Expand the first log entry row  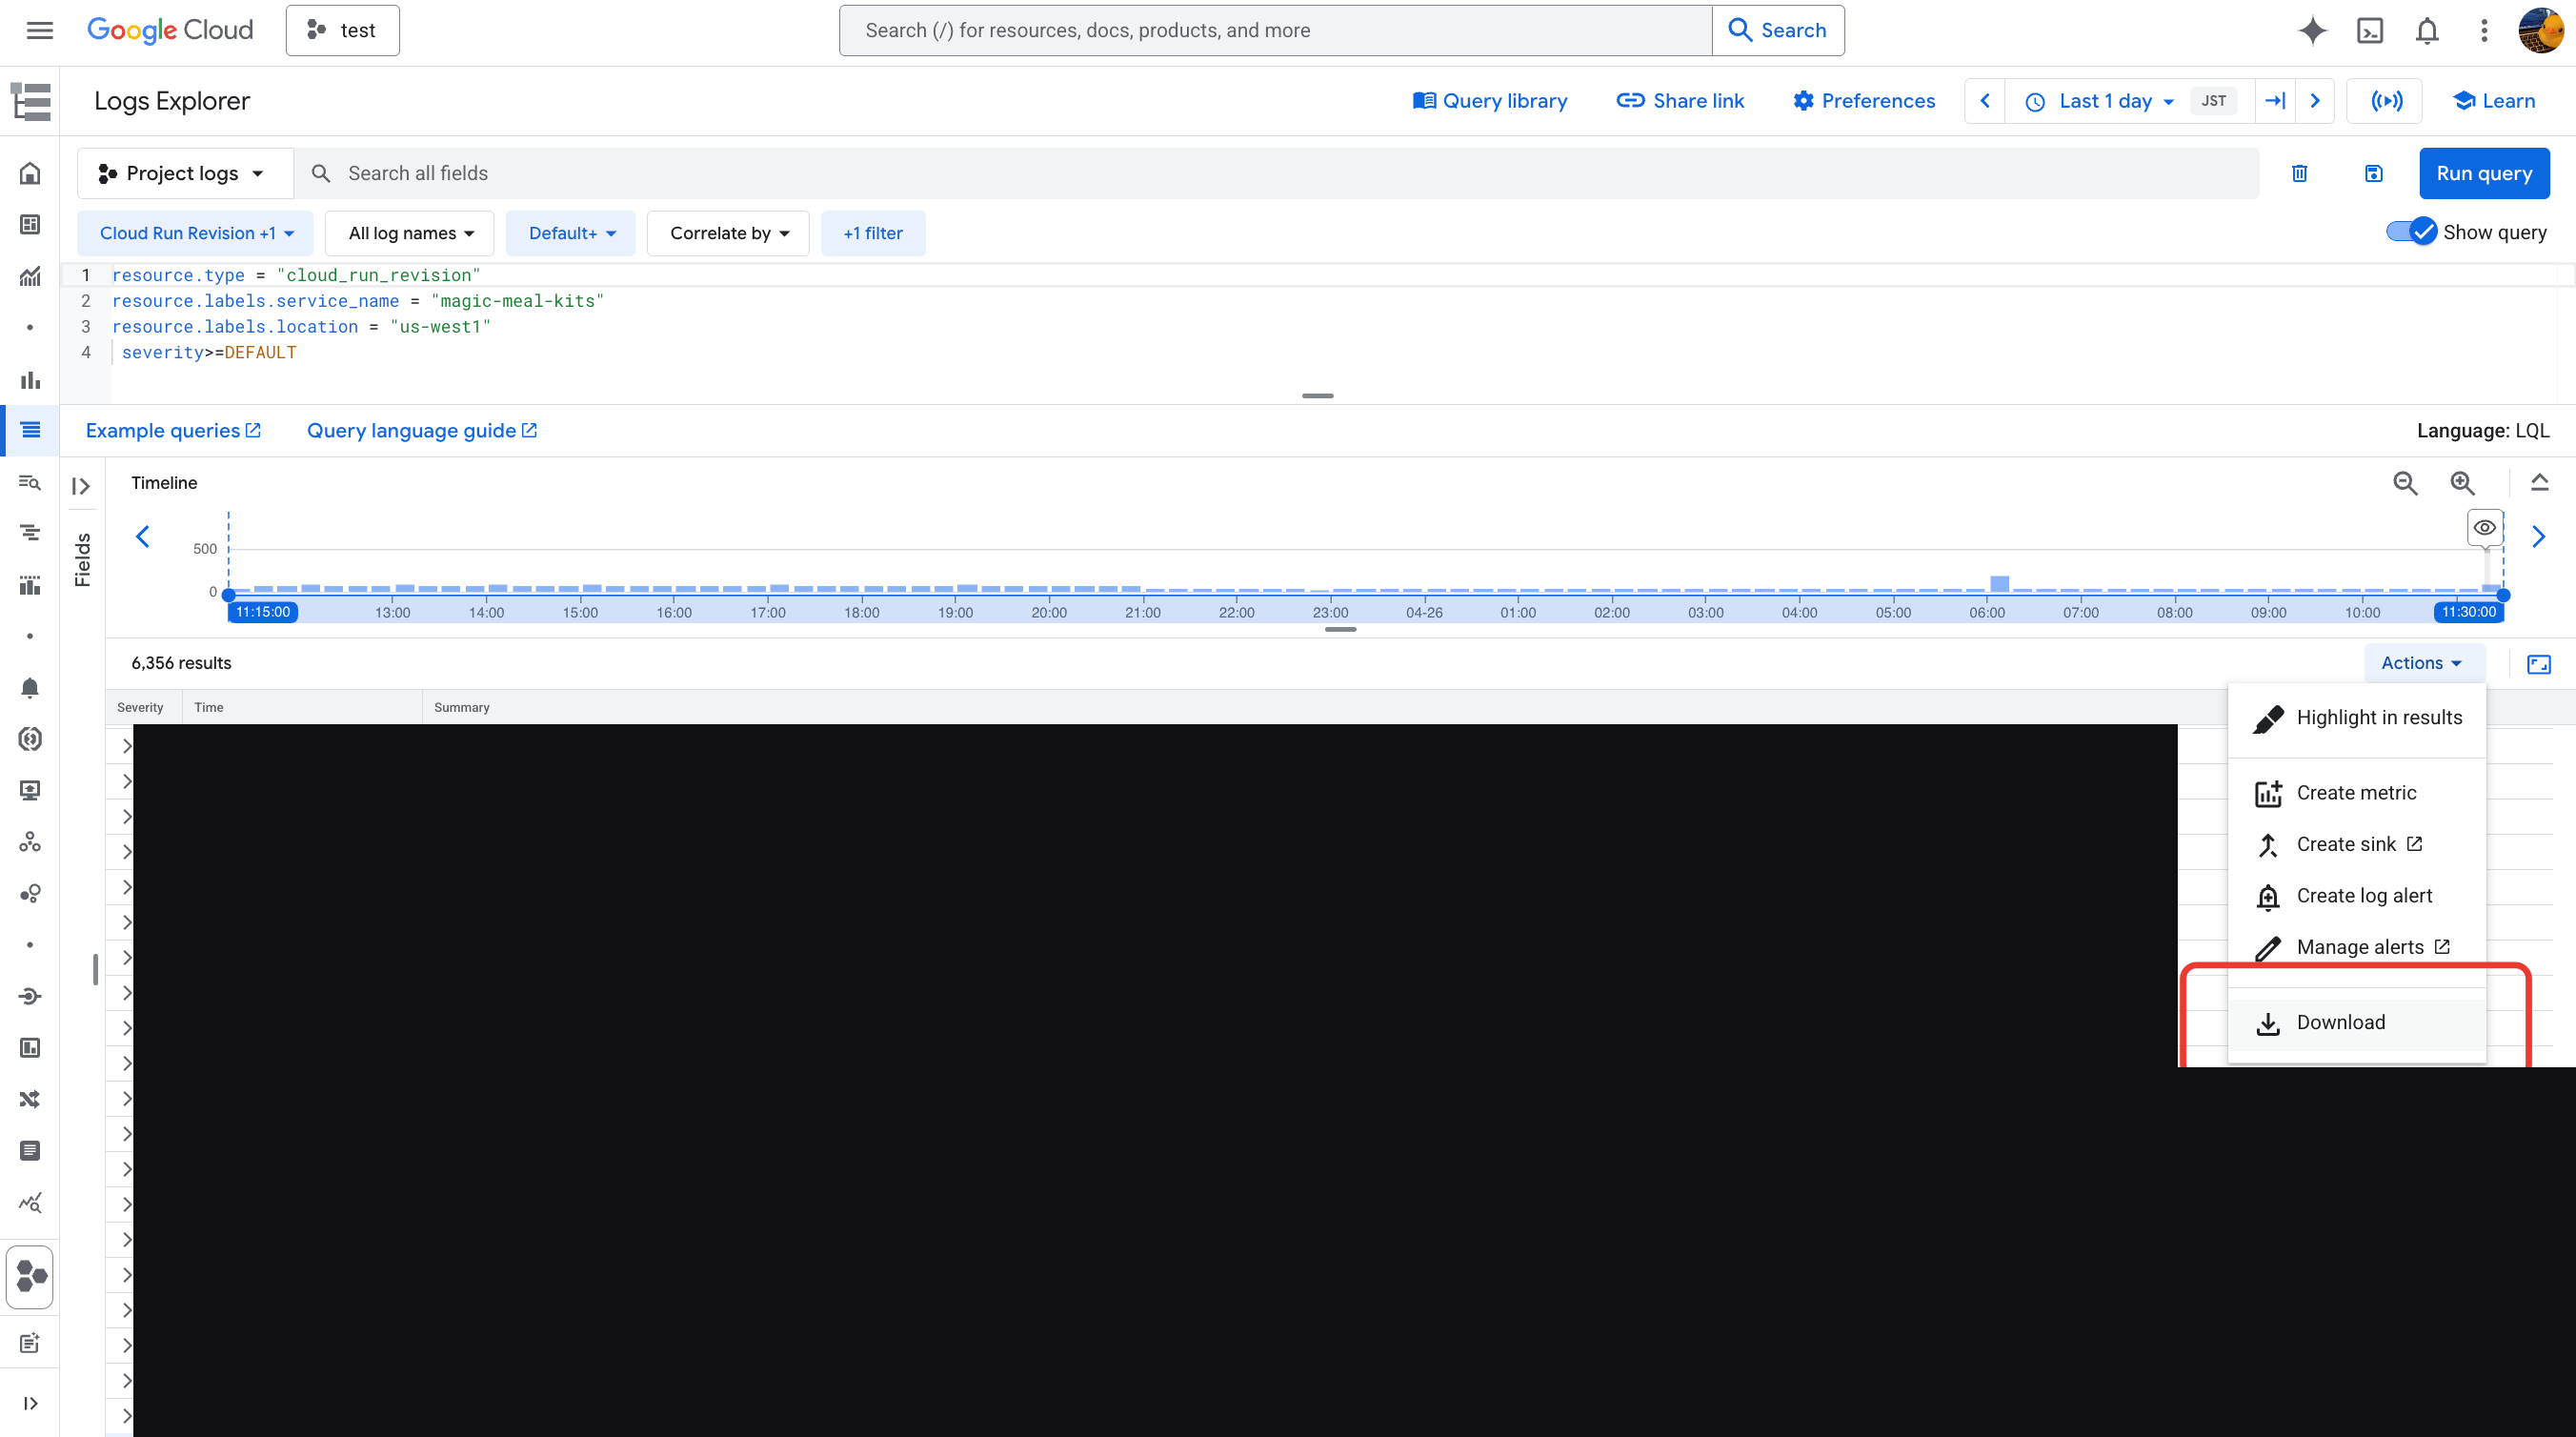[x=126, y=746]
